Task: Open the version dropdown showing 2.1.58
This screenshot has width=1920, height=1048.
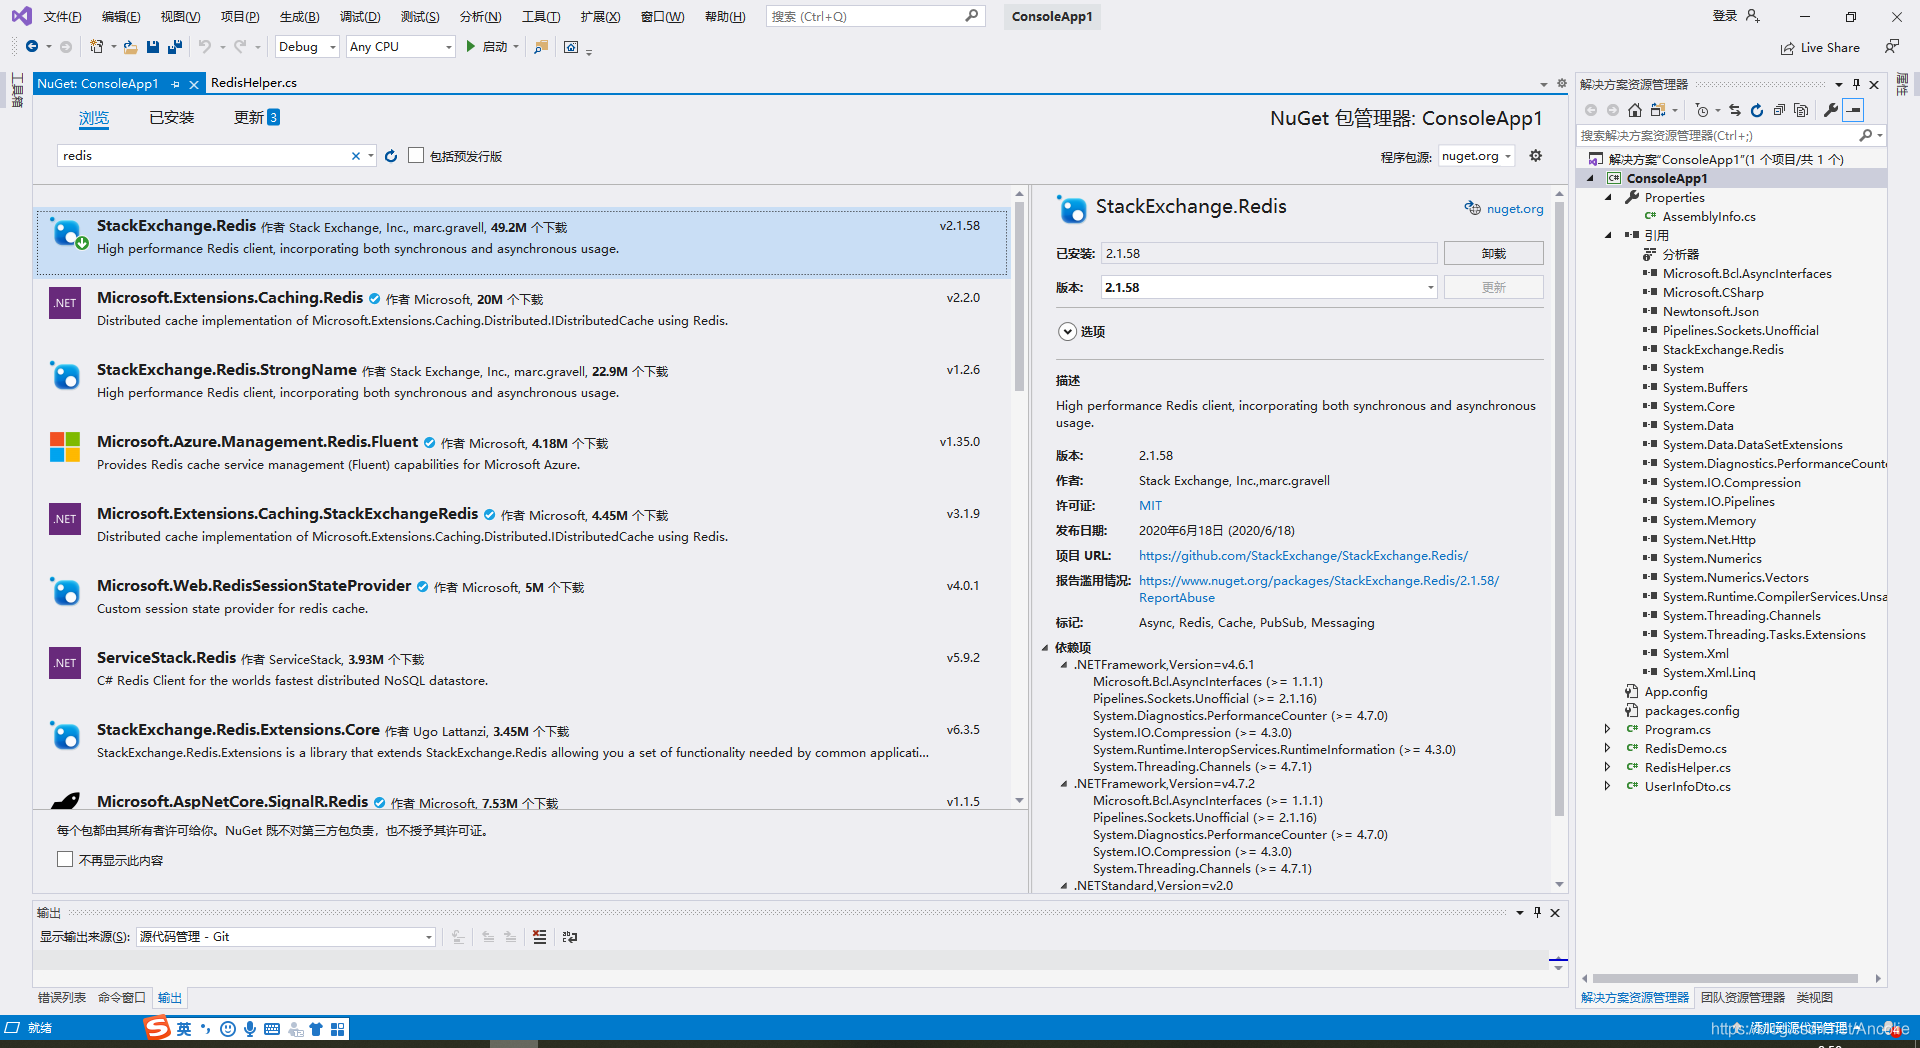Action: coord(1430,287)
